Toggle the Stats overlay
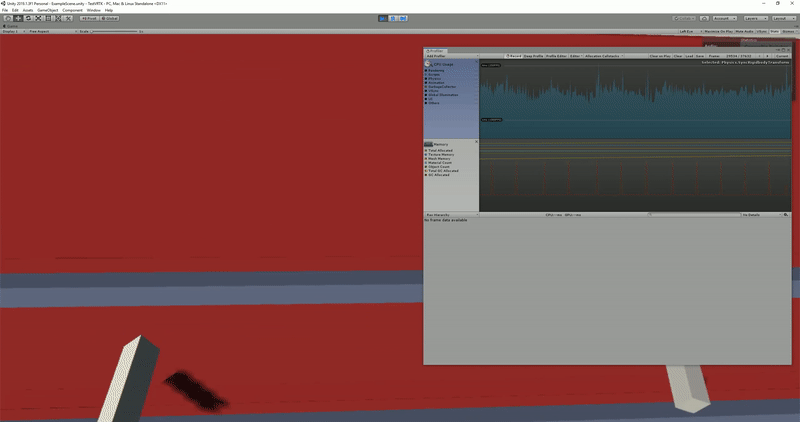 click(774, 32)
